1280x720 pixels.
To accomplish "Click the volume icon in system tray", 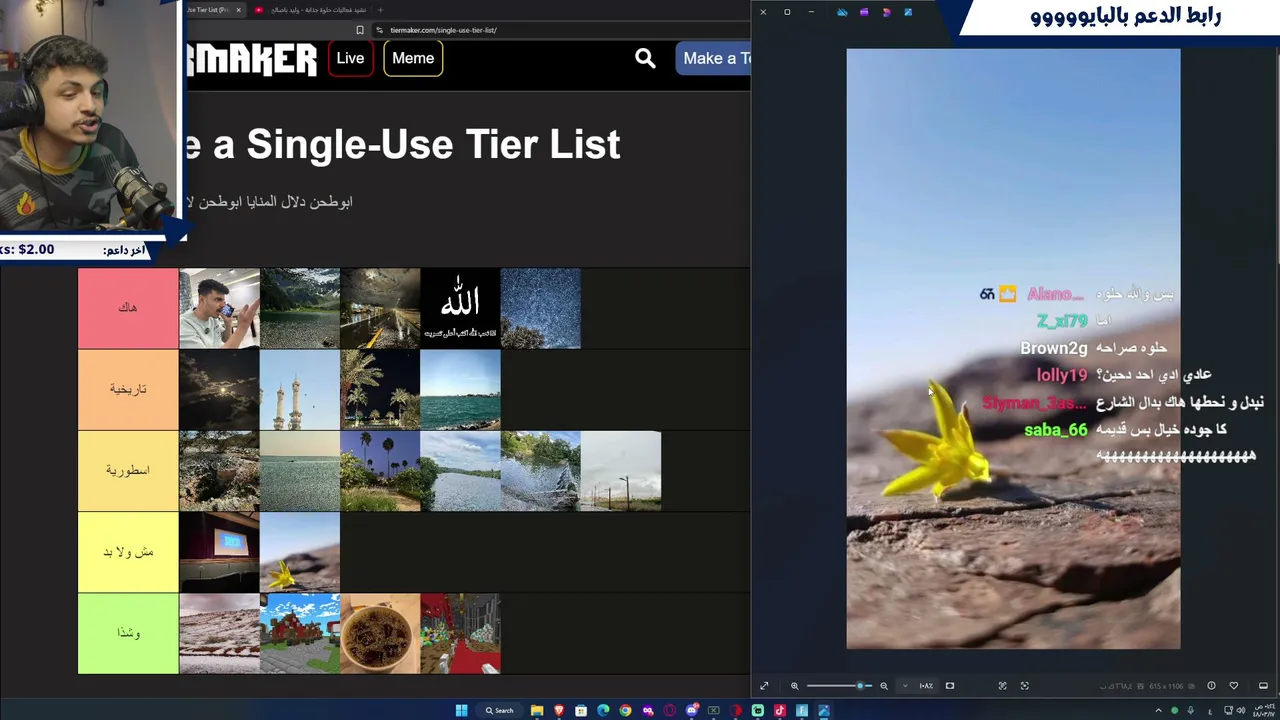I will (1241, 711).
